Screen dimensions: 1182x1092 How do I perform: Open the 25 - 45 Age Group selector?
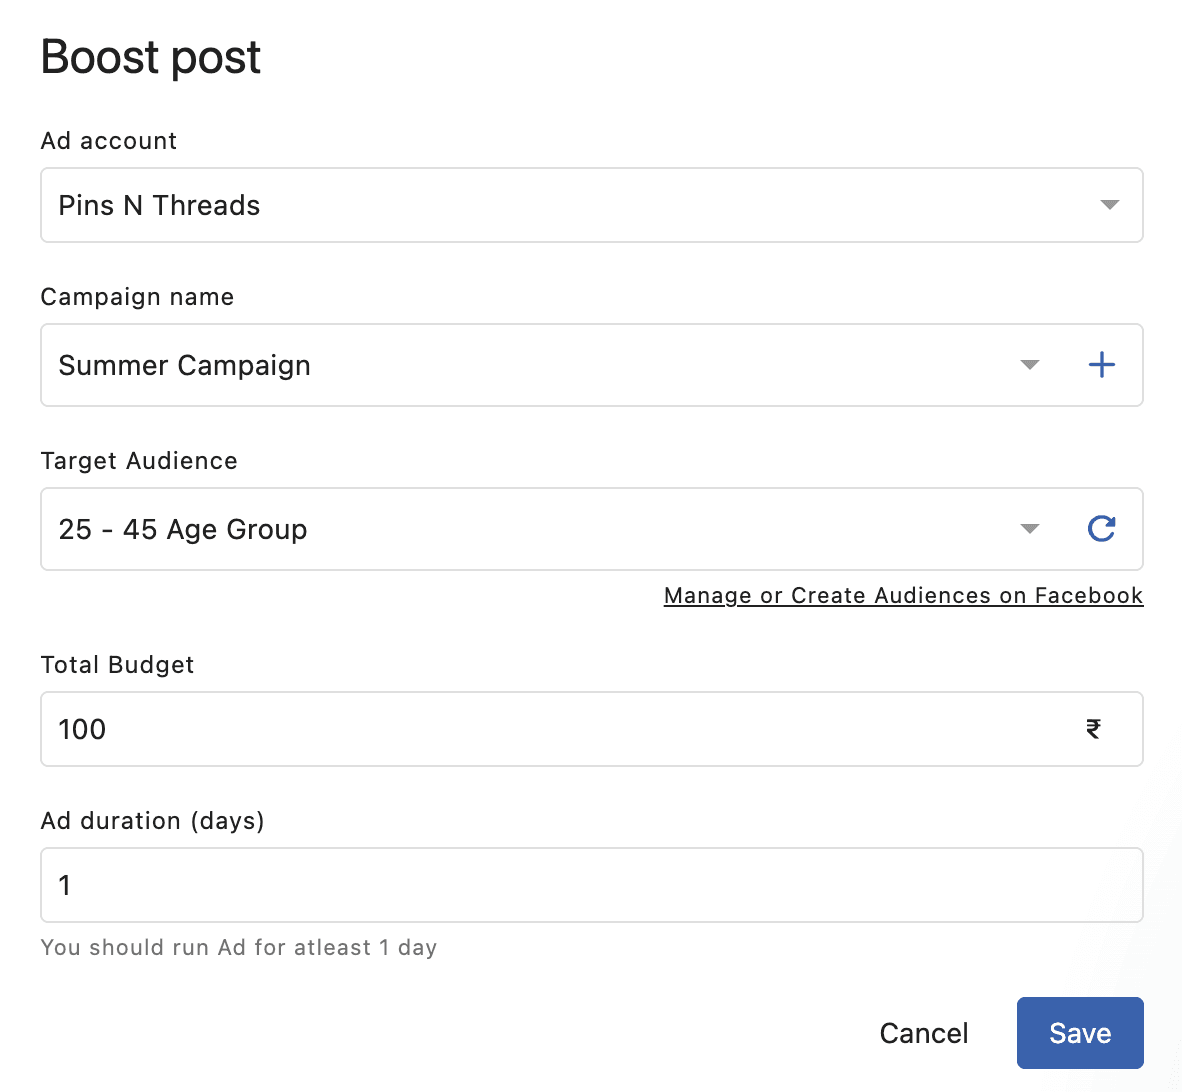(x=520, y=529)
